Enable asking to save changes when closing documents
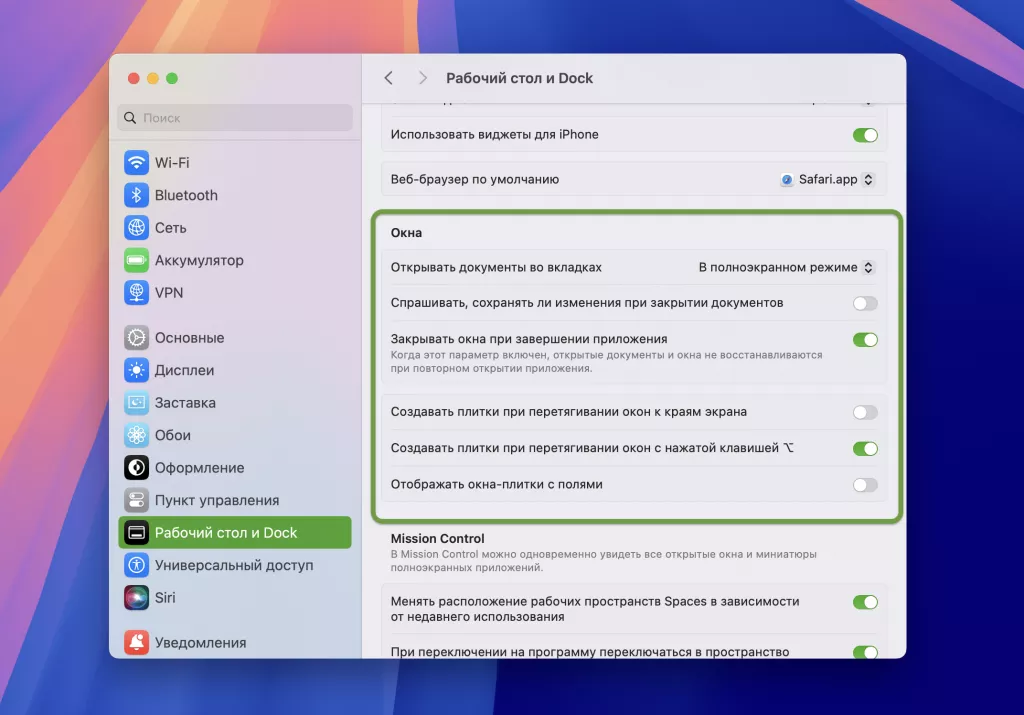 click(864, 302)
